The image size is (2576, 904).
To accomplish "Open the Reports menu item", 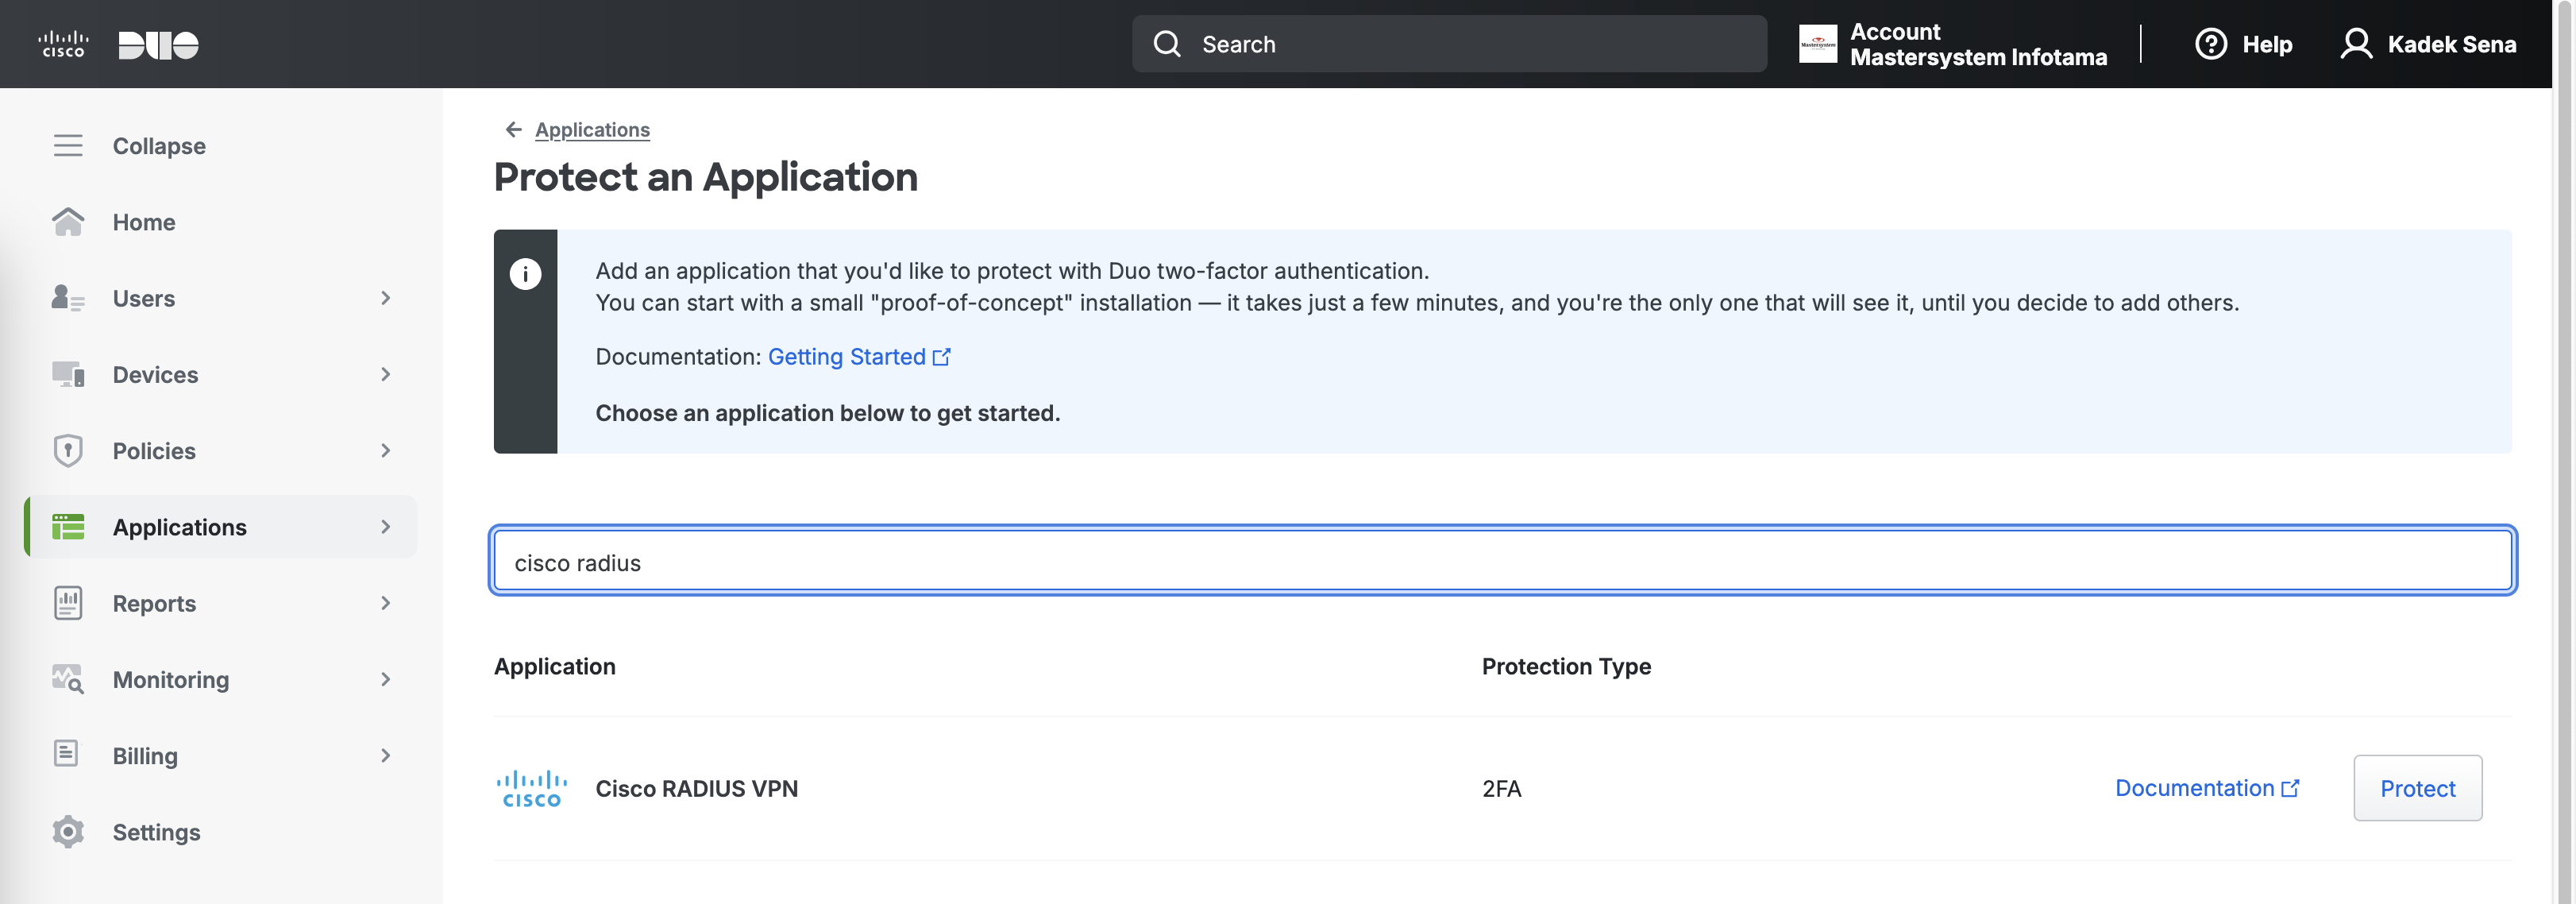I will point(154,603).
